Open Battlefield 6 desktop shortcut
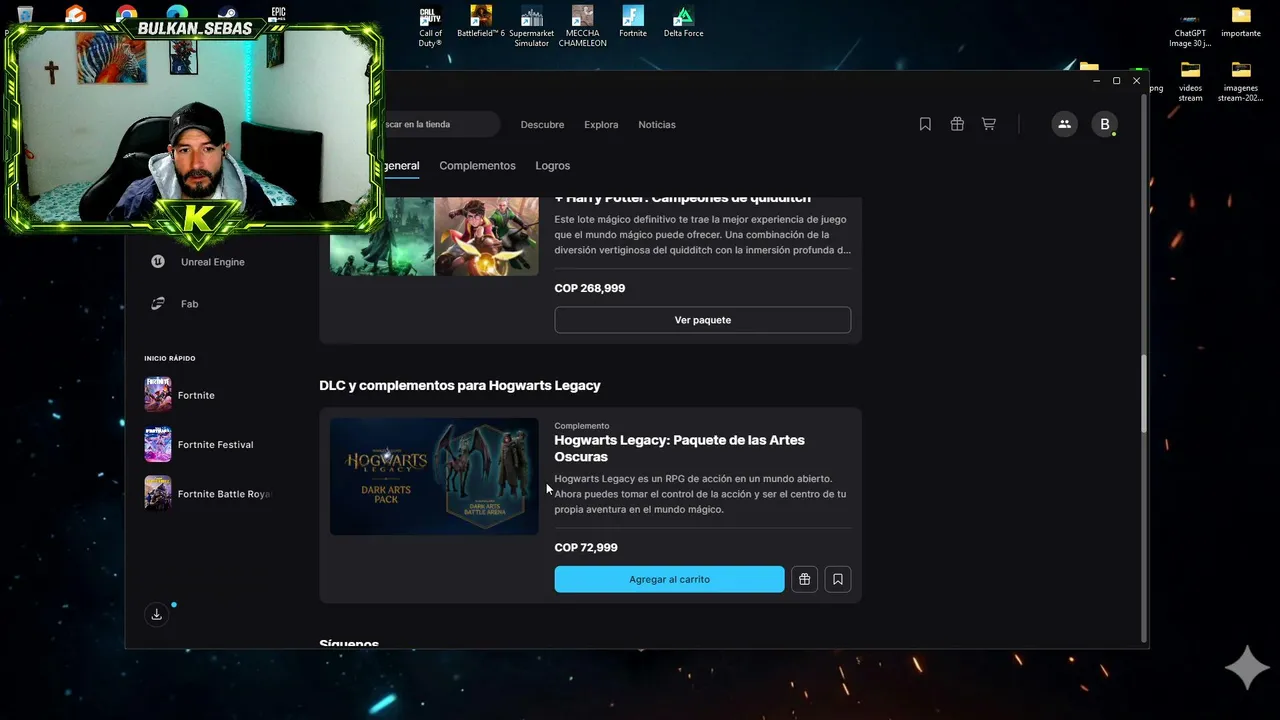The image size is (1280, 720). pyautogui.click(x=481, y=22)
